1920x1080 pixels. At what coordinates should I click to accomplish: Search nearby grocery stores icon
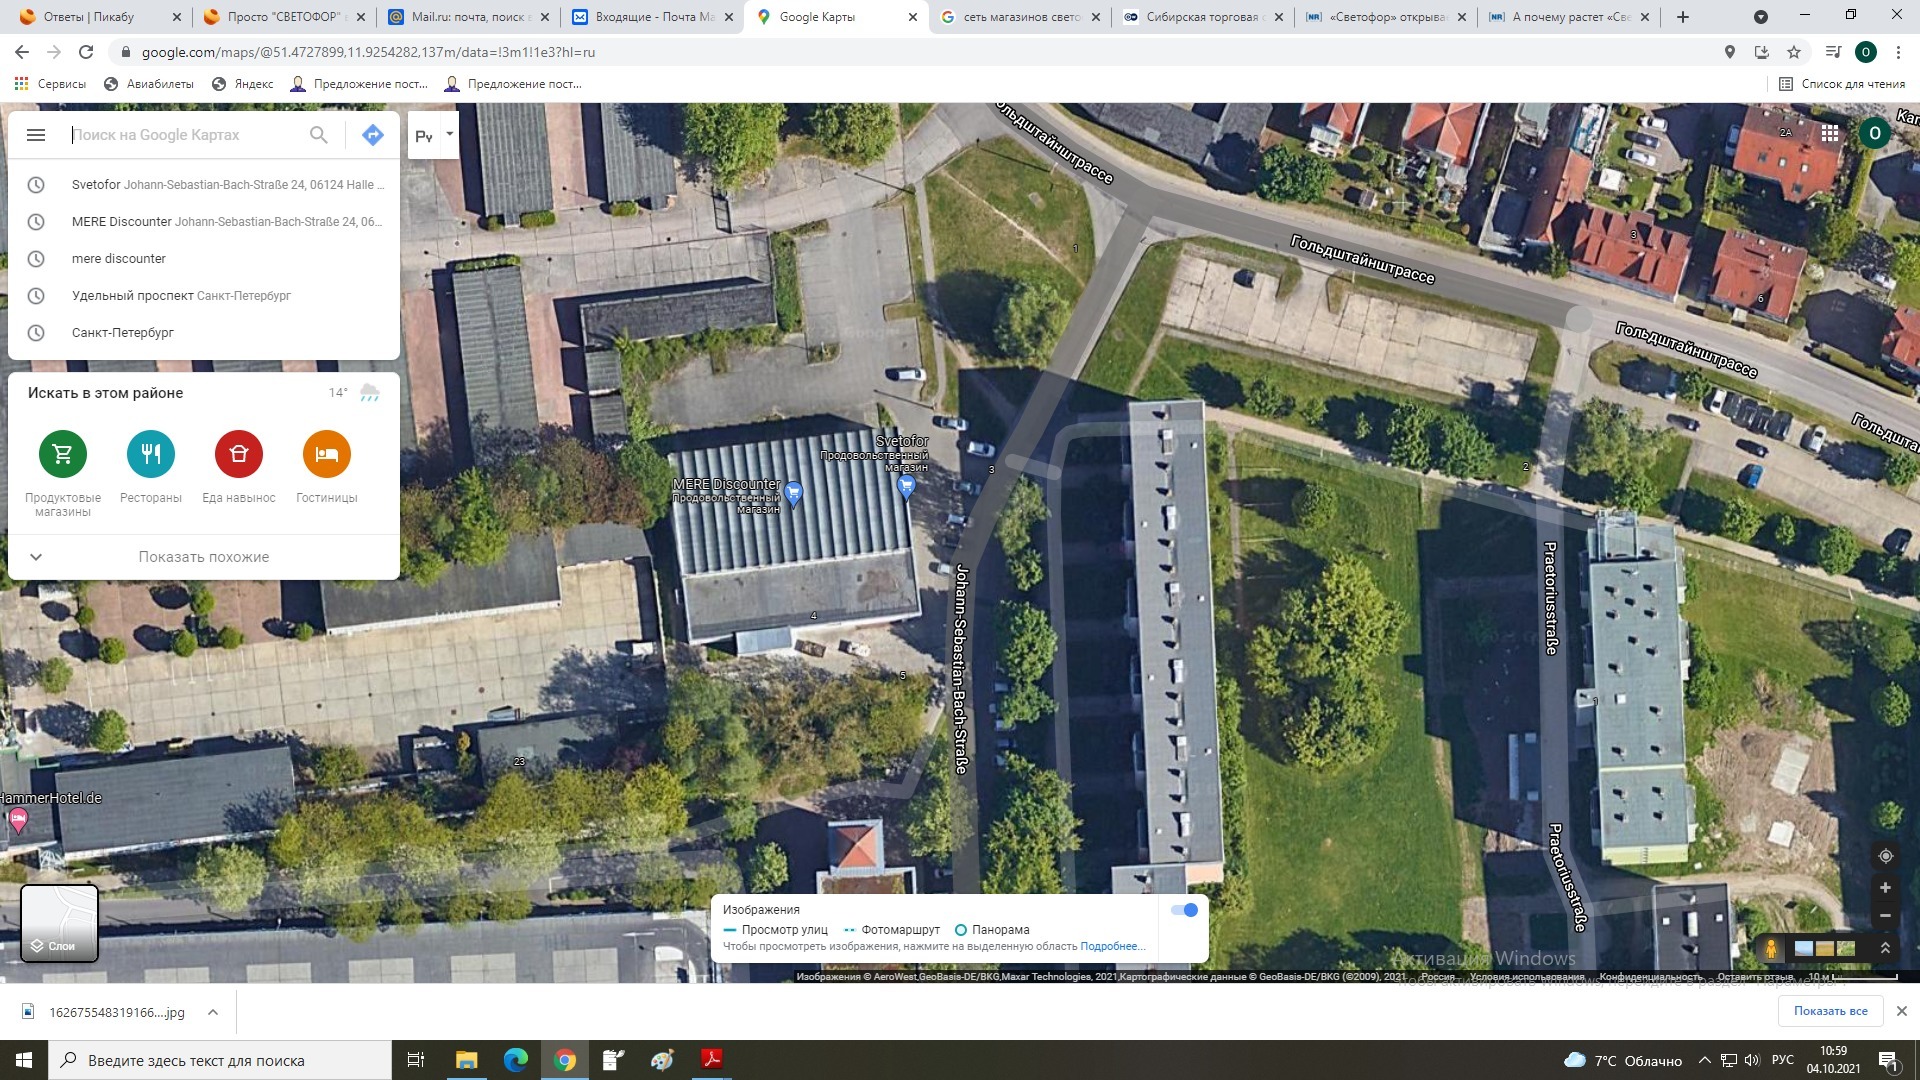tap(63, 454)
